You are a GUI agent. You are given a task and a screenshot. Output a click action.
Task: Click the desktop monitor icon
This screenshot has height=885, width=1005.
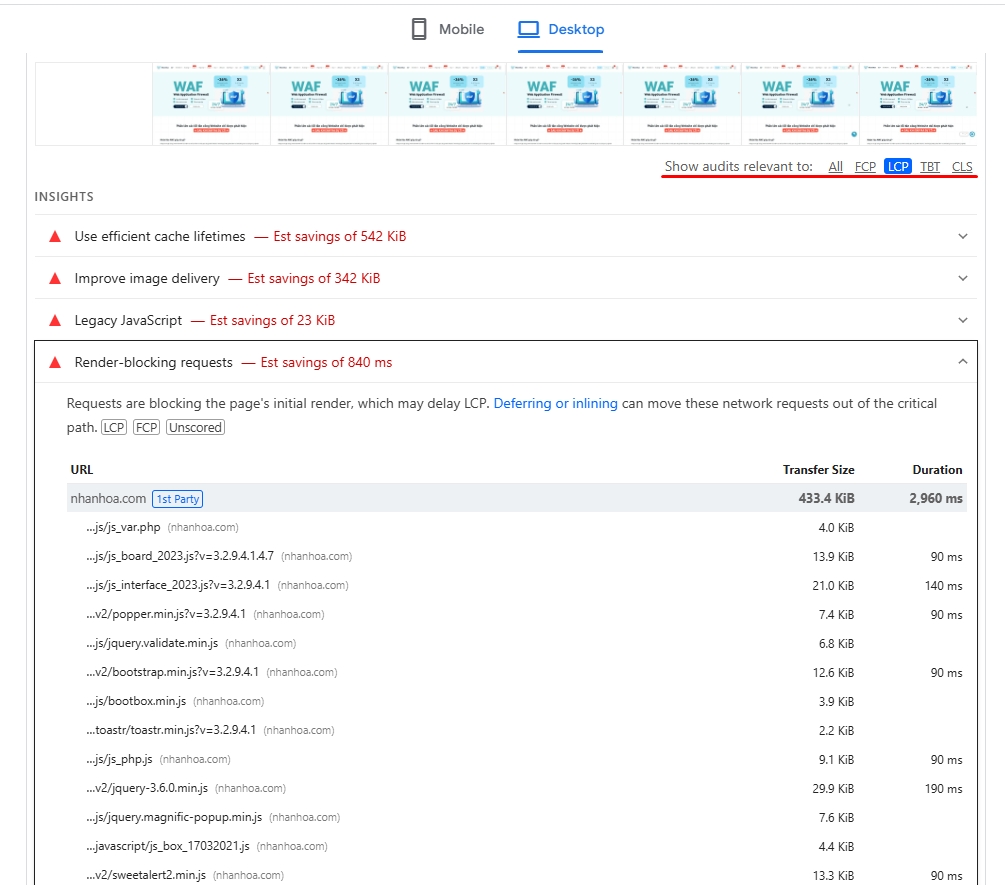click(x=529, y=29)
